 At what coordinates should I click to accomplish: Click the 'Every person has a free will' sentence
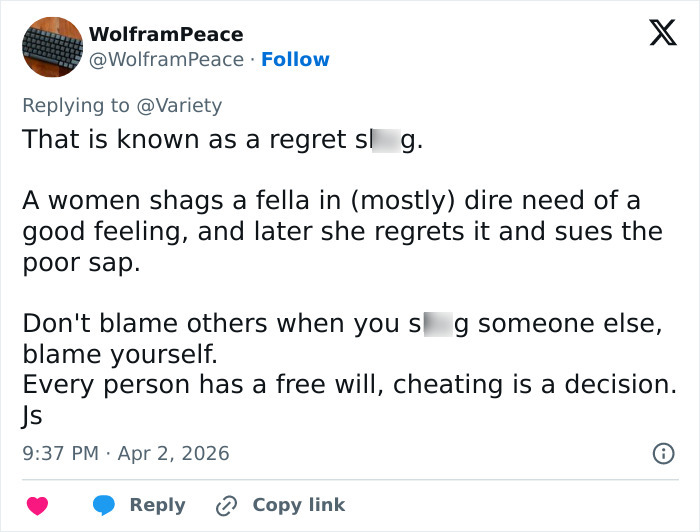pos(349,384)
